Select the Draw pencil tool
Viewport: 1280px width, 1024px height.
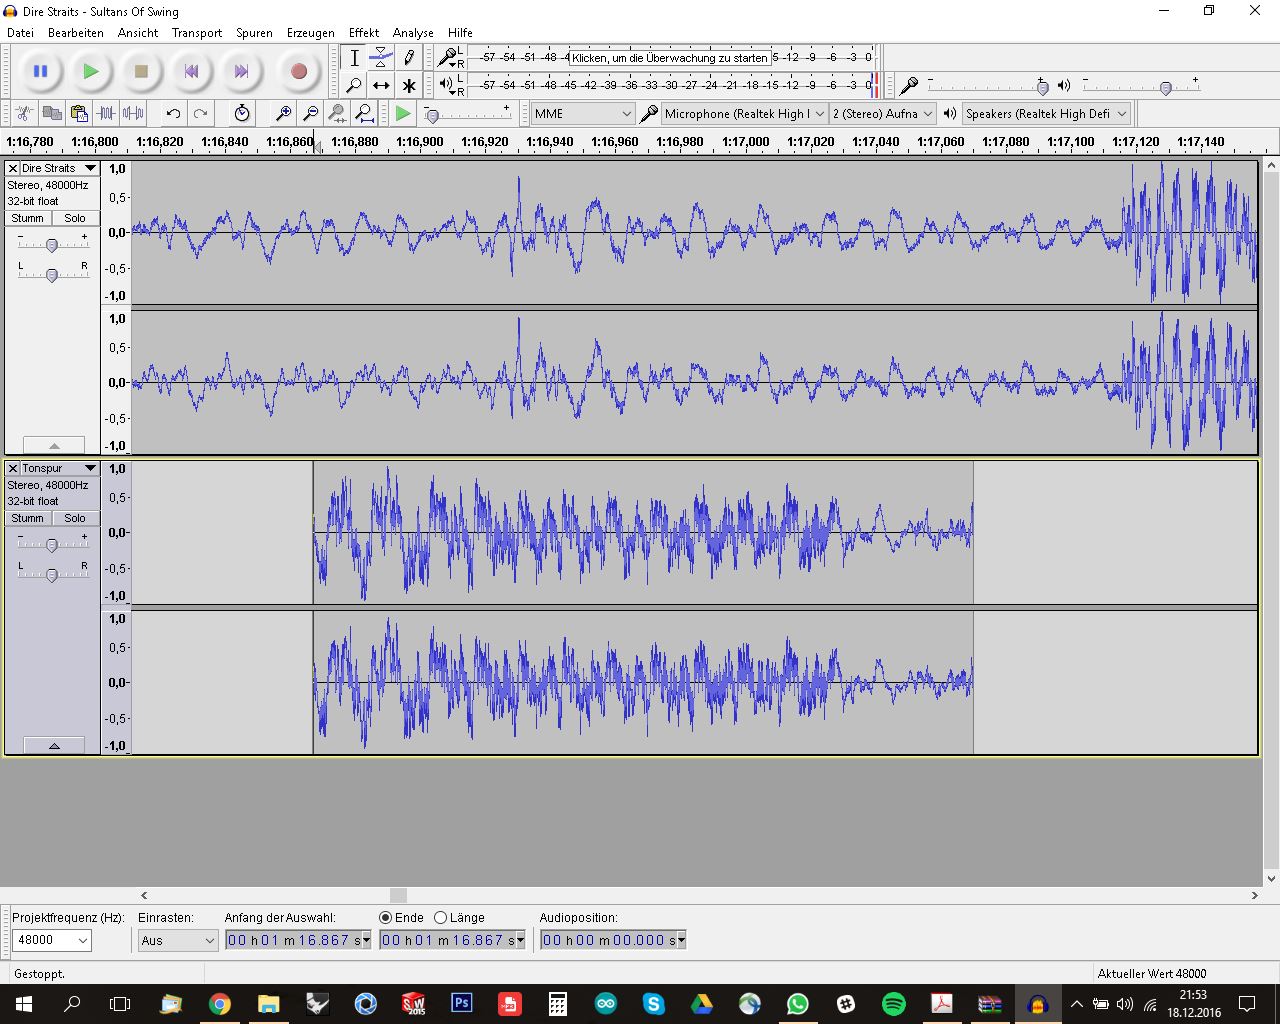408,58
